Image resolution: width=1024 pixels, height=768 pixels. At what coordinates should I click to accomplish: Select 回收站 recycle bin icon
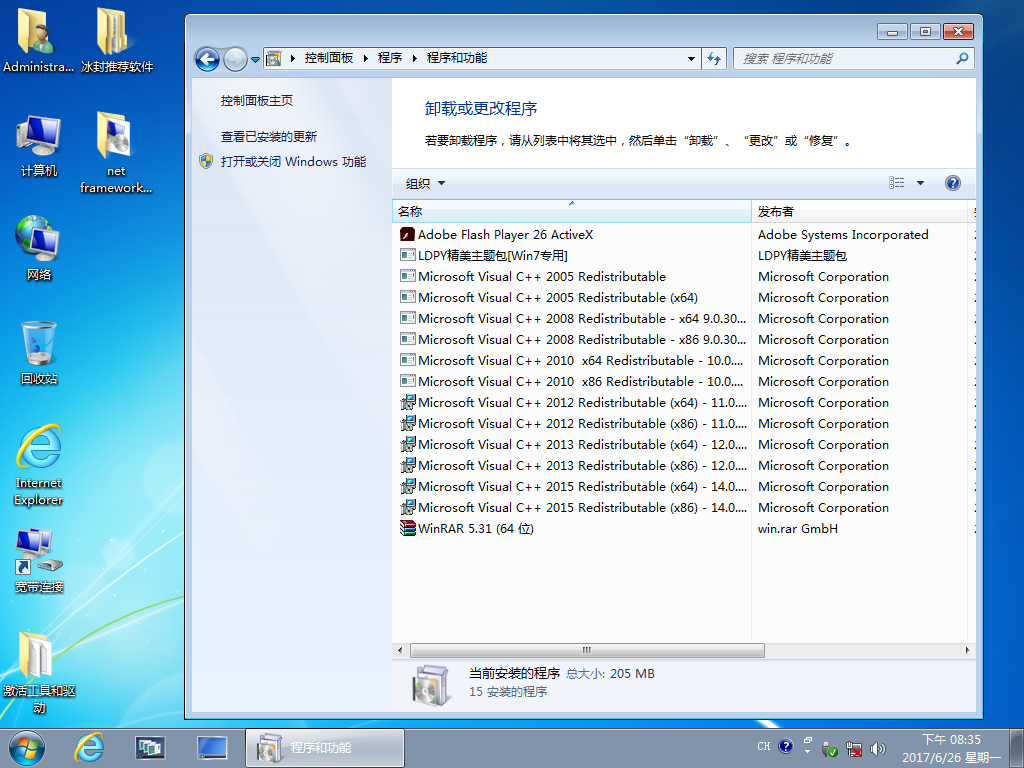[x=39, y=353]
